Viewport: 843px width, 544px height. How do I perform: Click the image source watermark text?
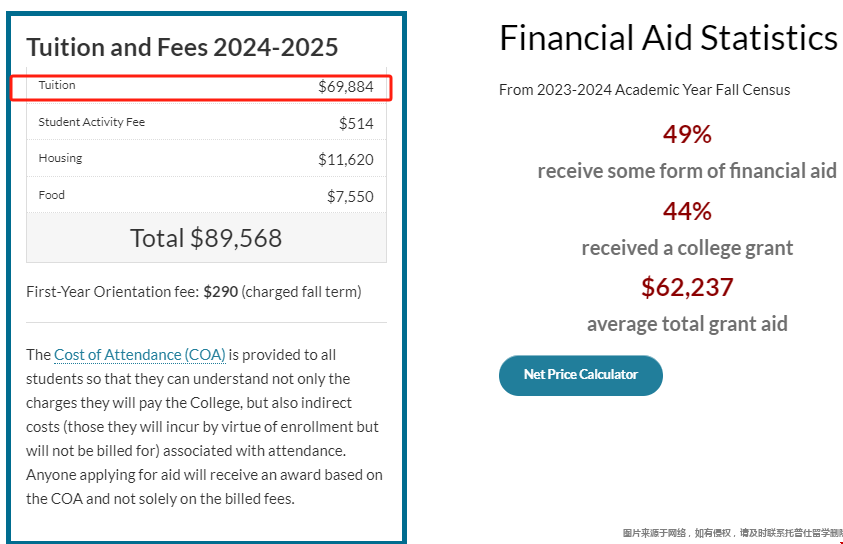pyautogui.click(x=732, y=533)
